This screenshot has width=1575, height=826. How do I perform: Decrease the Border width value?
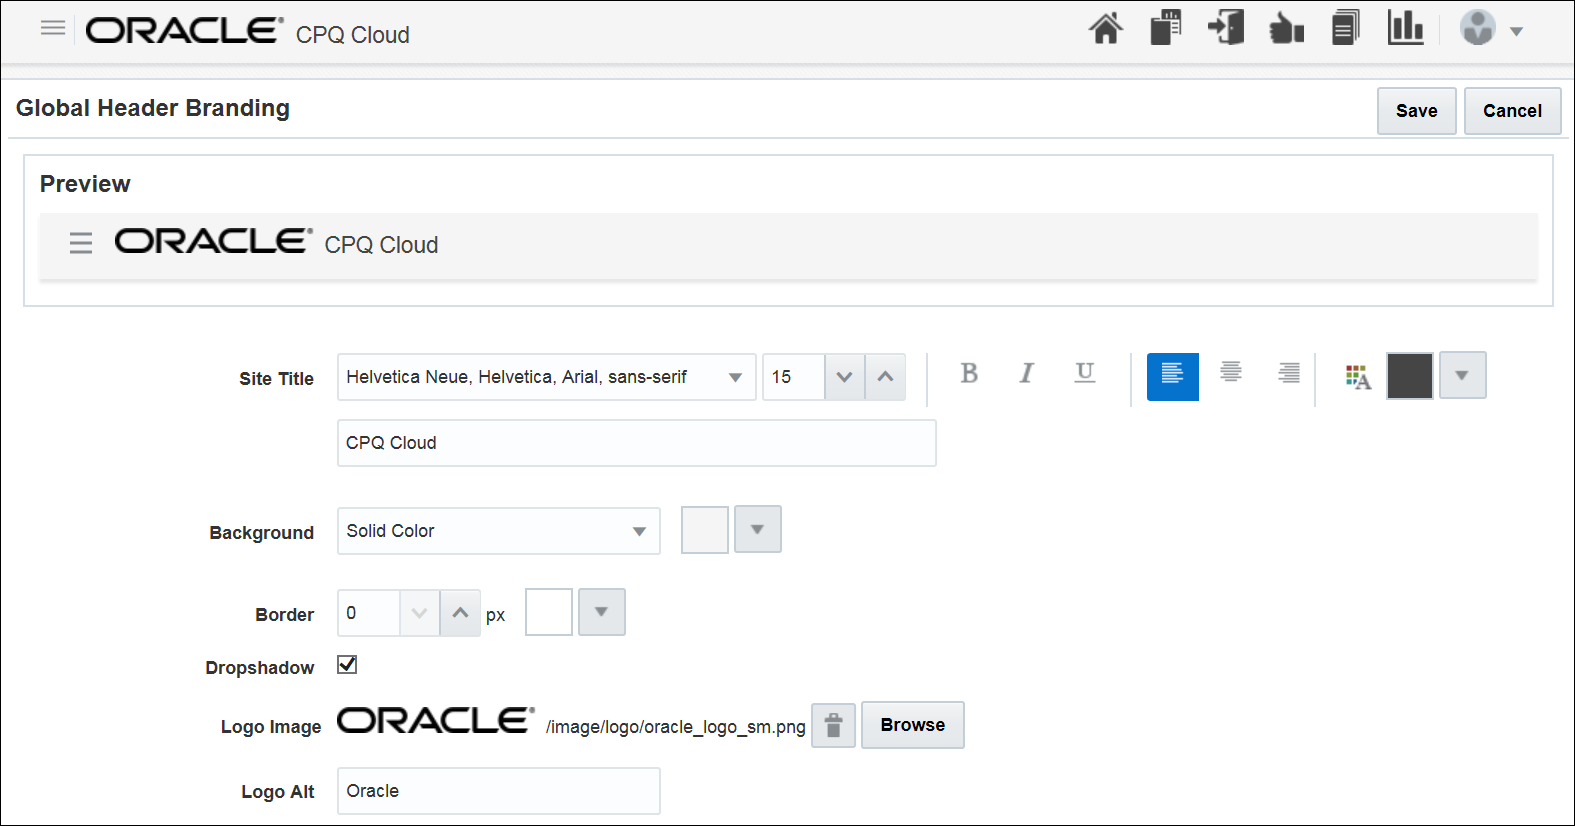[420, 613]
